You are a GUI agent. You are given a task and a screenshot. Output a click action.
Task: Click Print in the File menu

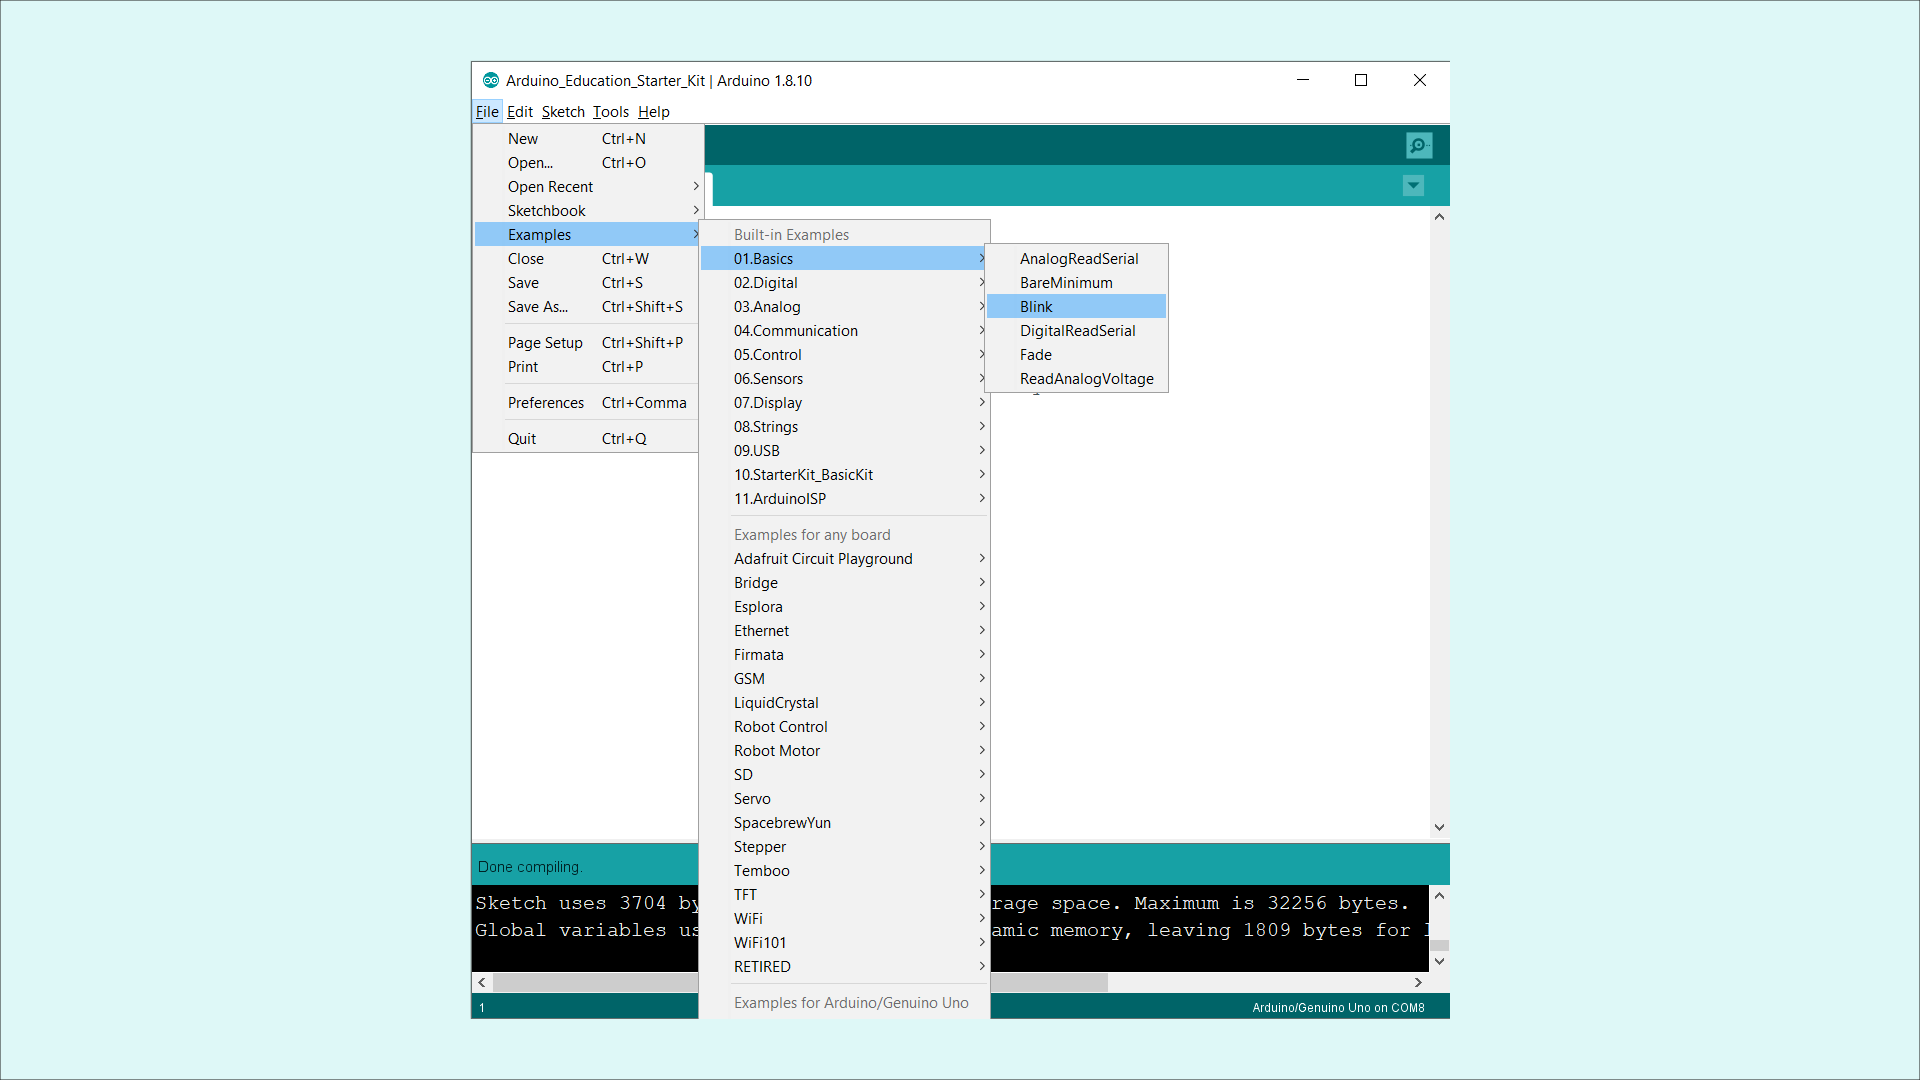(x=587, y=367)
